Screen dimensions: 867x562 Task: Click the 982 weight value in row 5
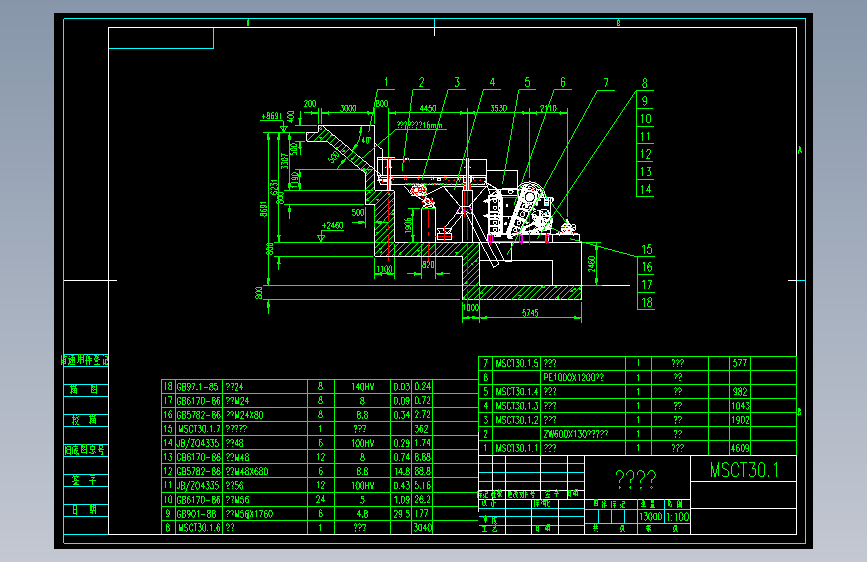point(740,392)
